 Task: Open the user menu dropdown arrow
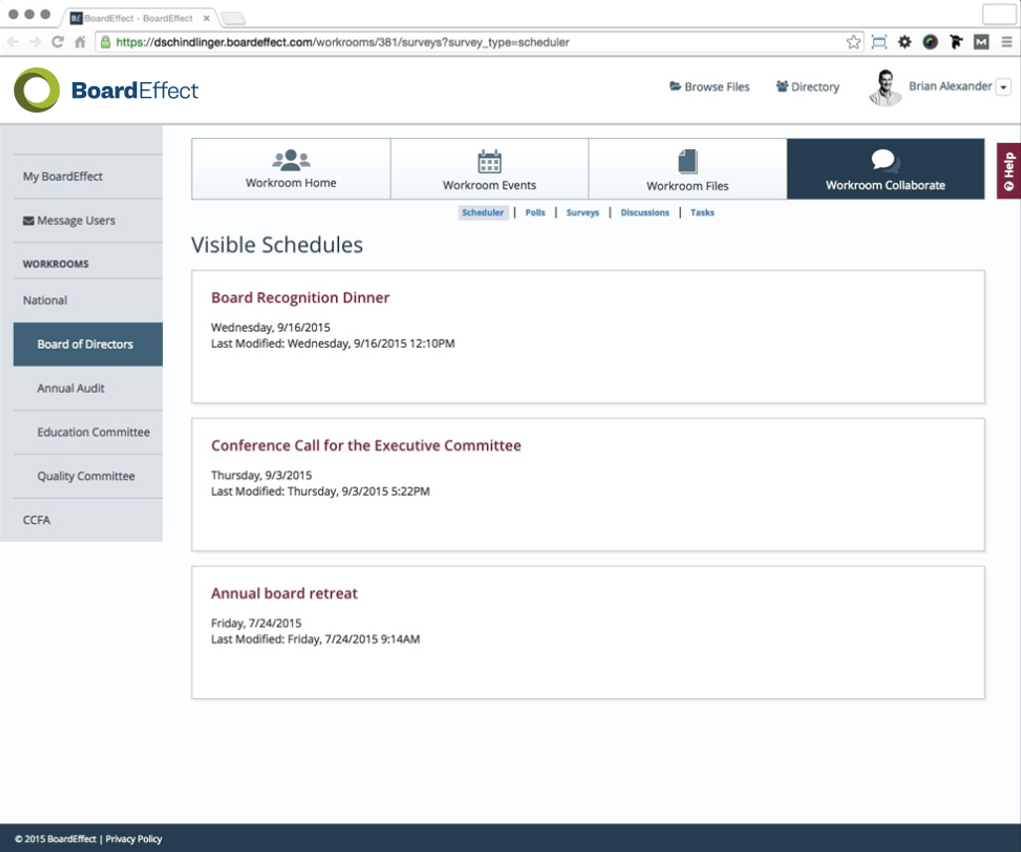[1003, 87]
